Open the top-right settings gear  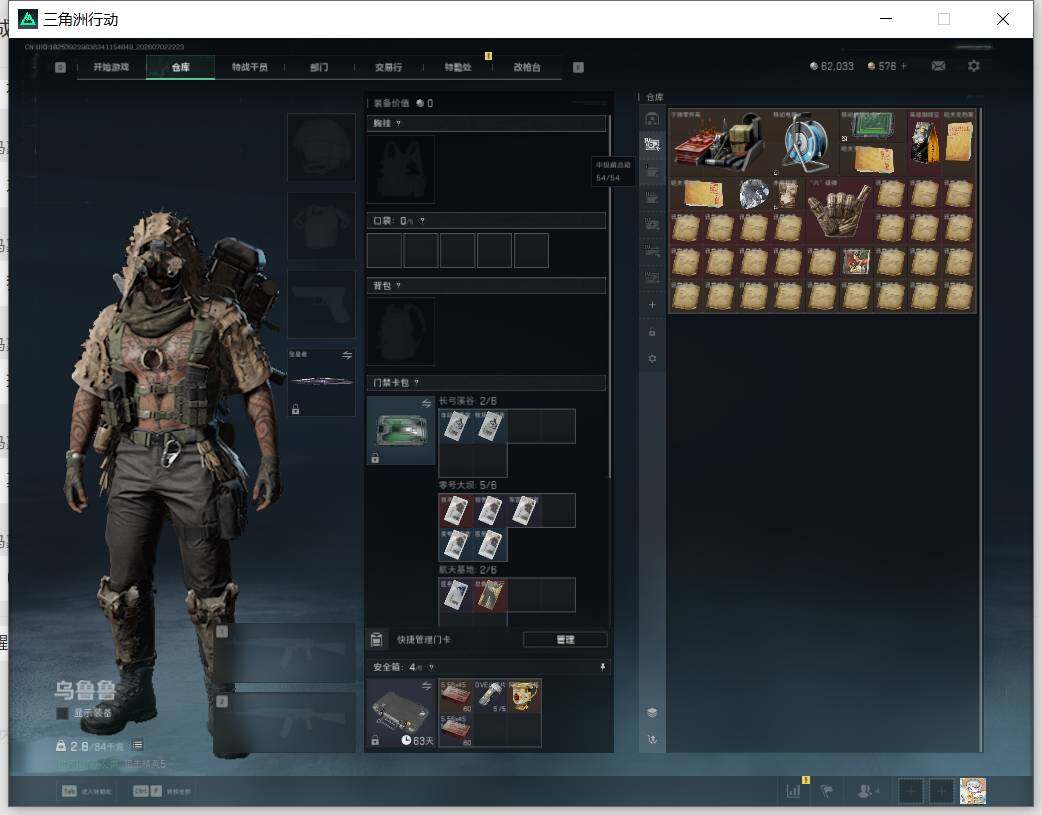(x=974, y=66)
